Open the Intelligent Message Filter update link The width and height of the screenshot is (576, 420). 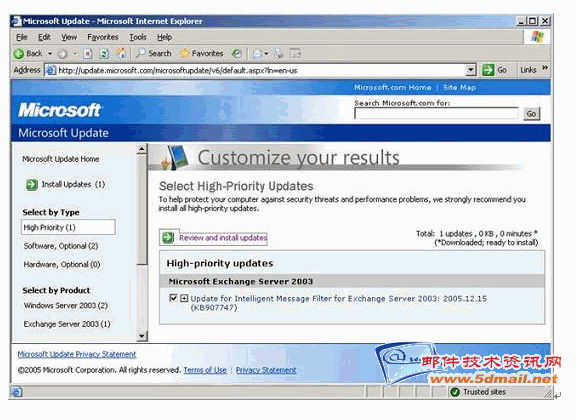coord(338,303)
